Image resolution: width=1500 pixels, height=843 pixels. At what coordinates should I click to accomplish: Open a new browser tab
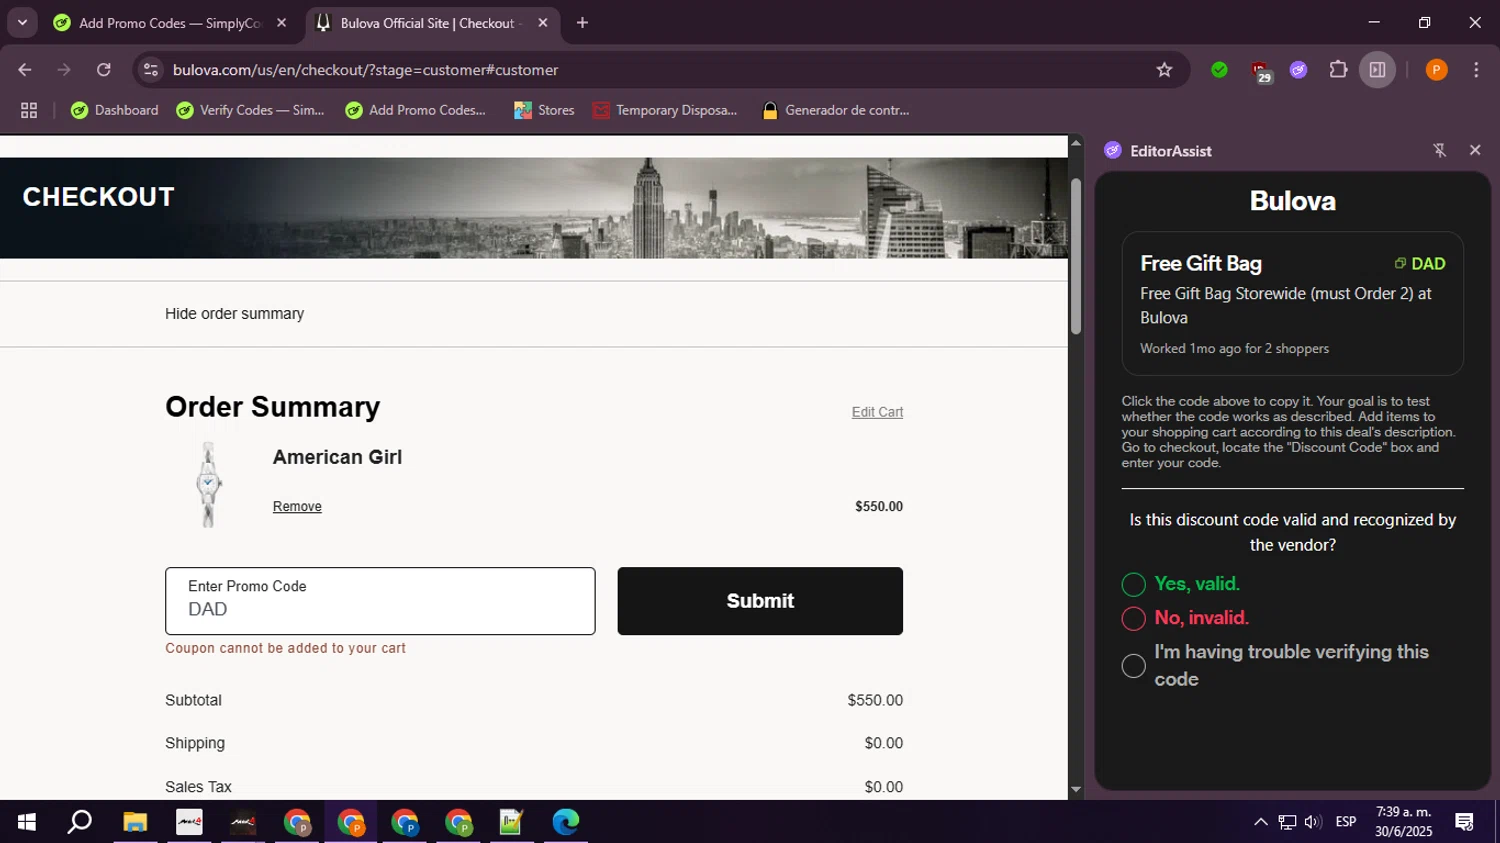click(x=582, y=23)
